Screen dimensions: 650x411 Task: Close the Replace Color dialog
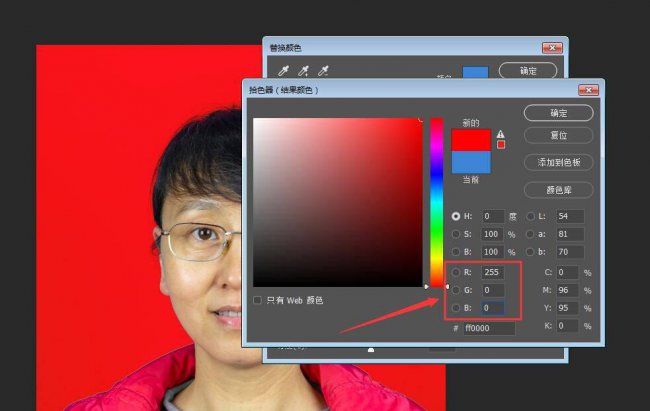pos(552,48)
